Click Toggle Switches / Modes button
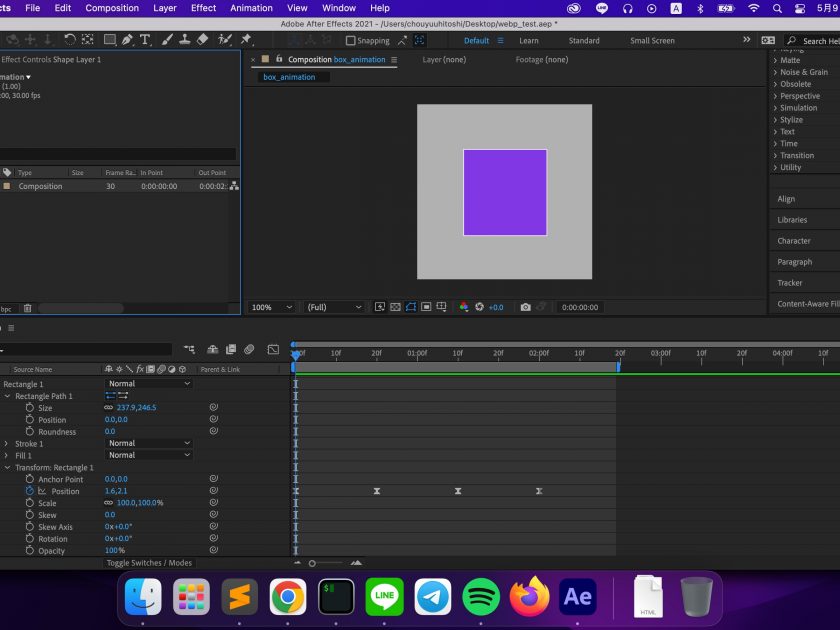 [149, 563]
